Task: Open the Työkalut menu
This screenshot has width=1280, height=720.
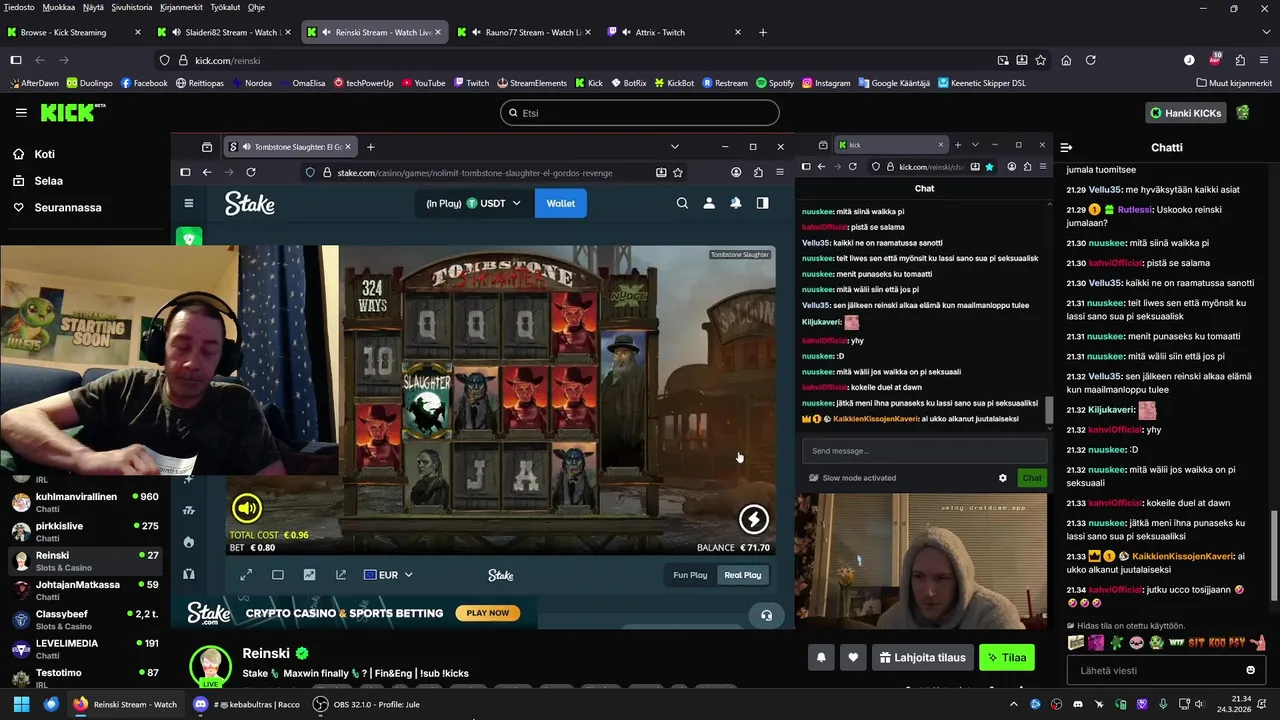Action: tap(225, 7)
